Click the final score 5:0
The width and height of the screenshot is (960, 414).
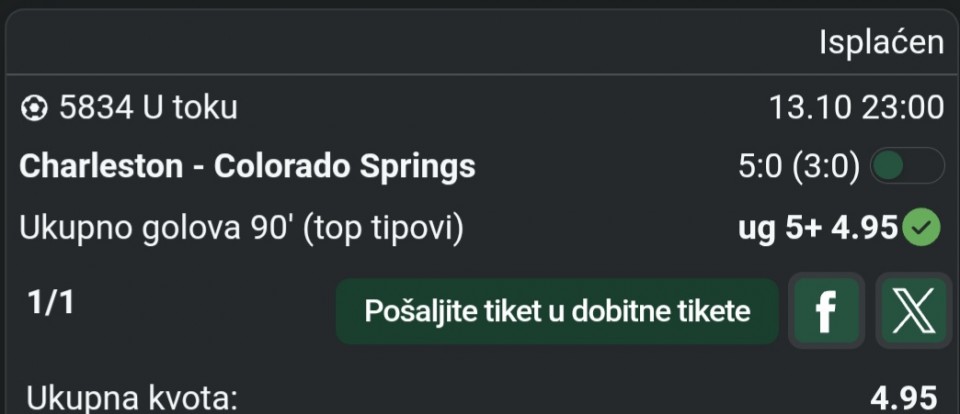(x=762, y=166)
